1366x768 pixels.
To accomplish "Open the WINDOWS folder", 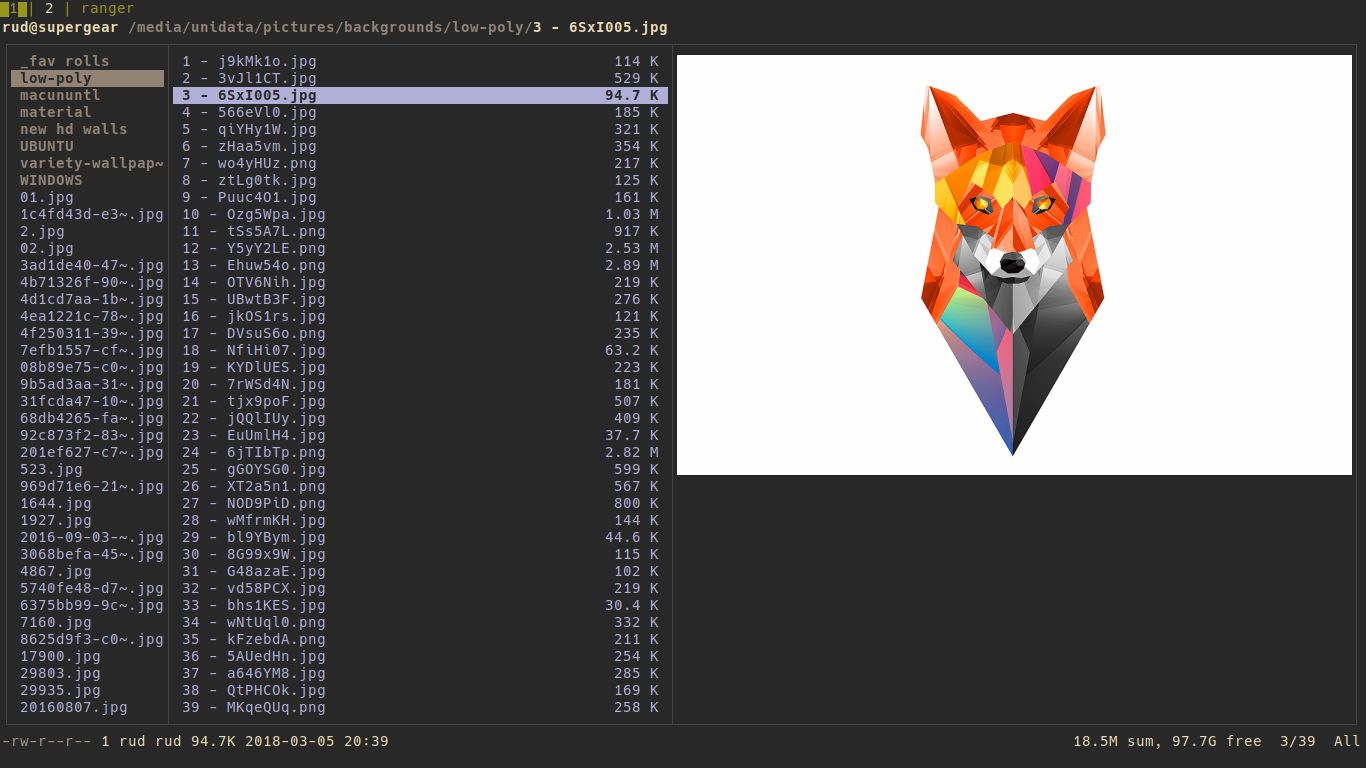I will pyautogui.click(x=50, y=180).
